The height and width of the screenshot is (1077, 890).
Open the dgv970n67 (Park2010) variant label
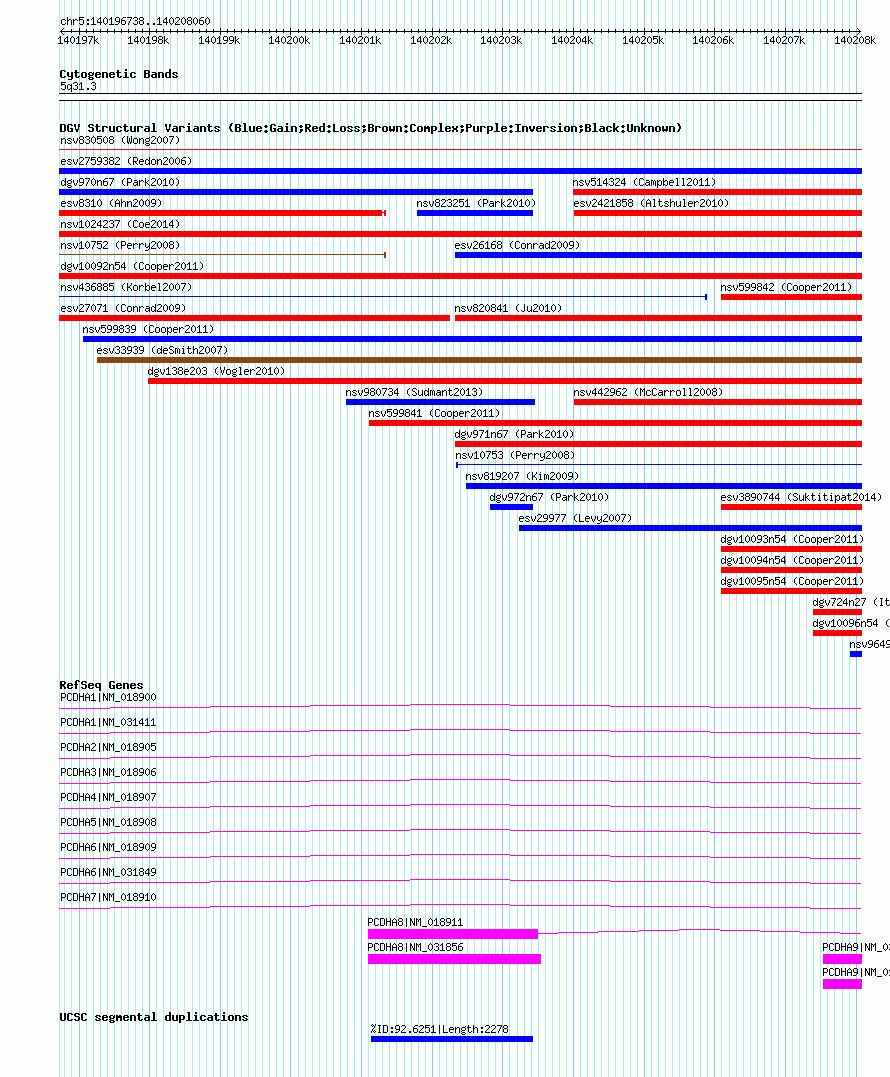(x=120, y=182)
